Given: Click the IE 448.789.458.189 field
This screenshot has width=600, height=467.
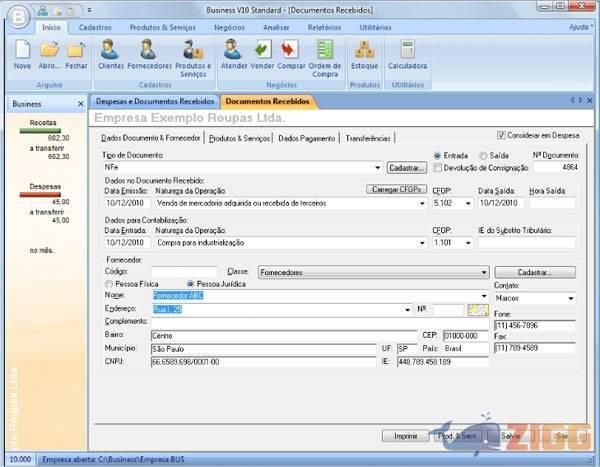Looking at the screenshot, I should (x=443, y=362).
